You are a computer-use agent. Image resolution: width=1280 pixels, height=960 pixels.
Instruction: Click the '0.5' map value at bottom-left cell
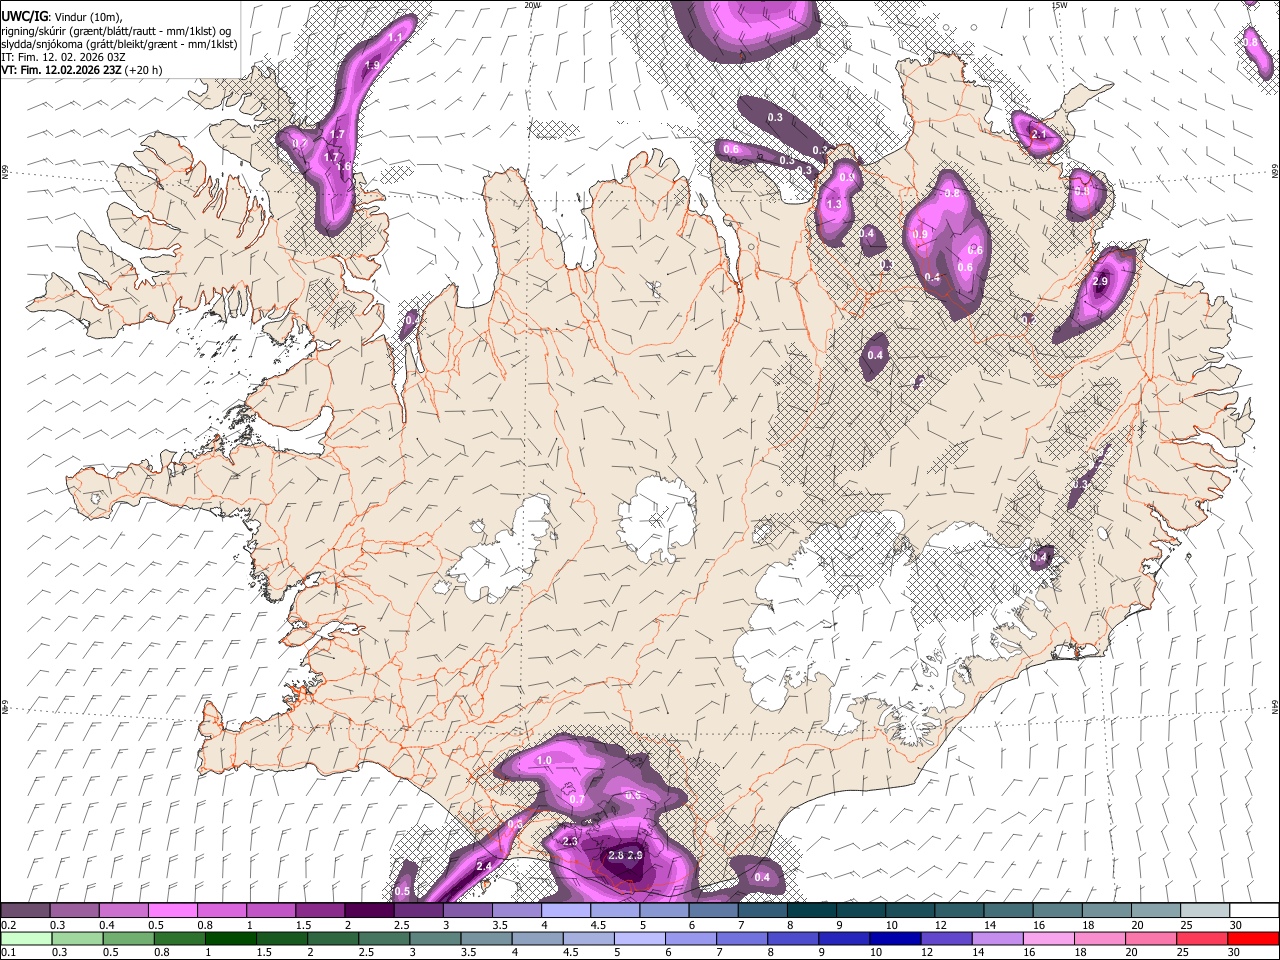point(402,891)
